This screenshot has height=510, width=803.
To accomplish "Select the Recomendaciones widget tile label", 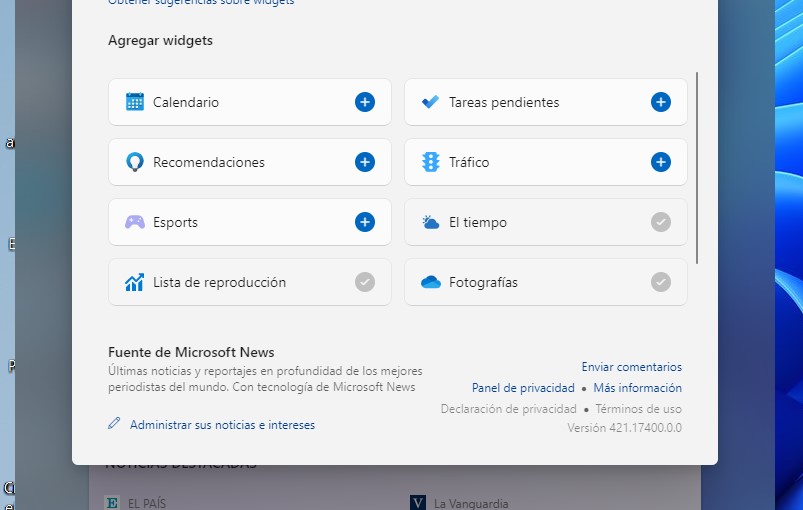I will [x=209, y=162].
